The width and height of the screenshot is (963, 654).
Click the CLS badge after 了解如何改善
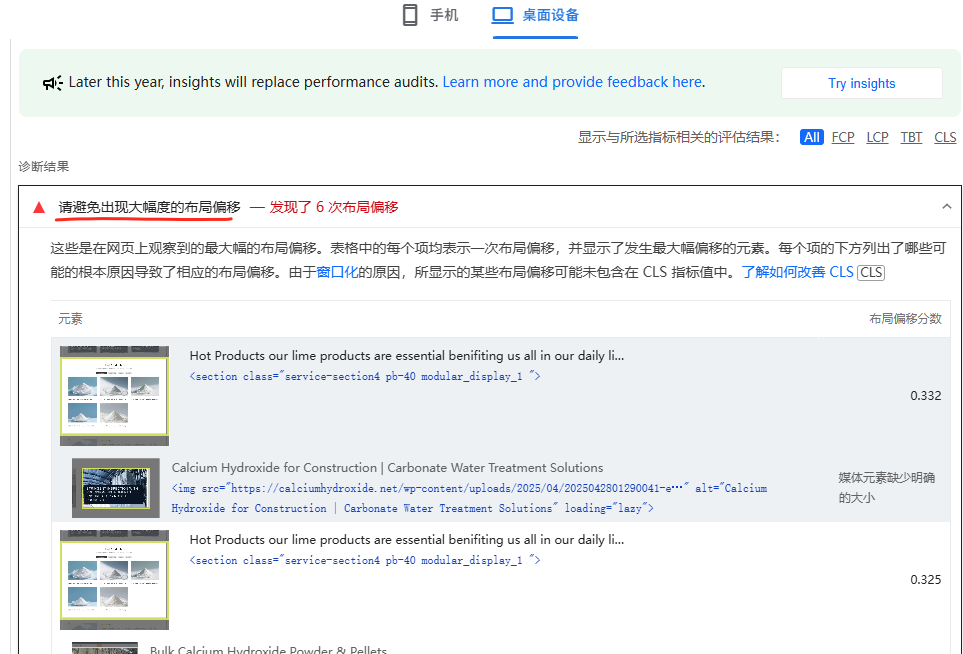869,272
